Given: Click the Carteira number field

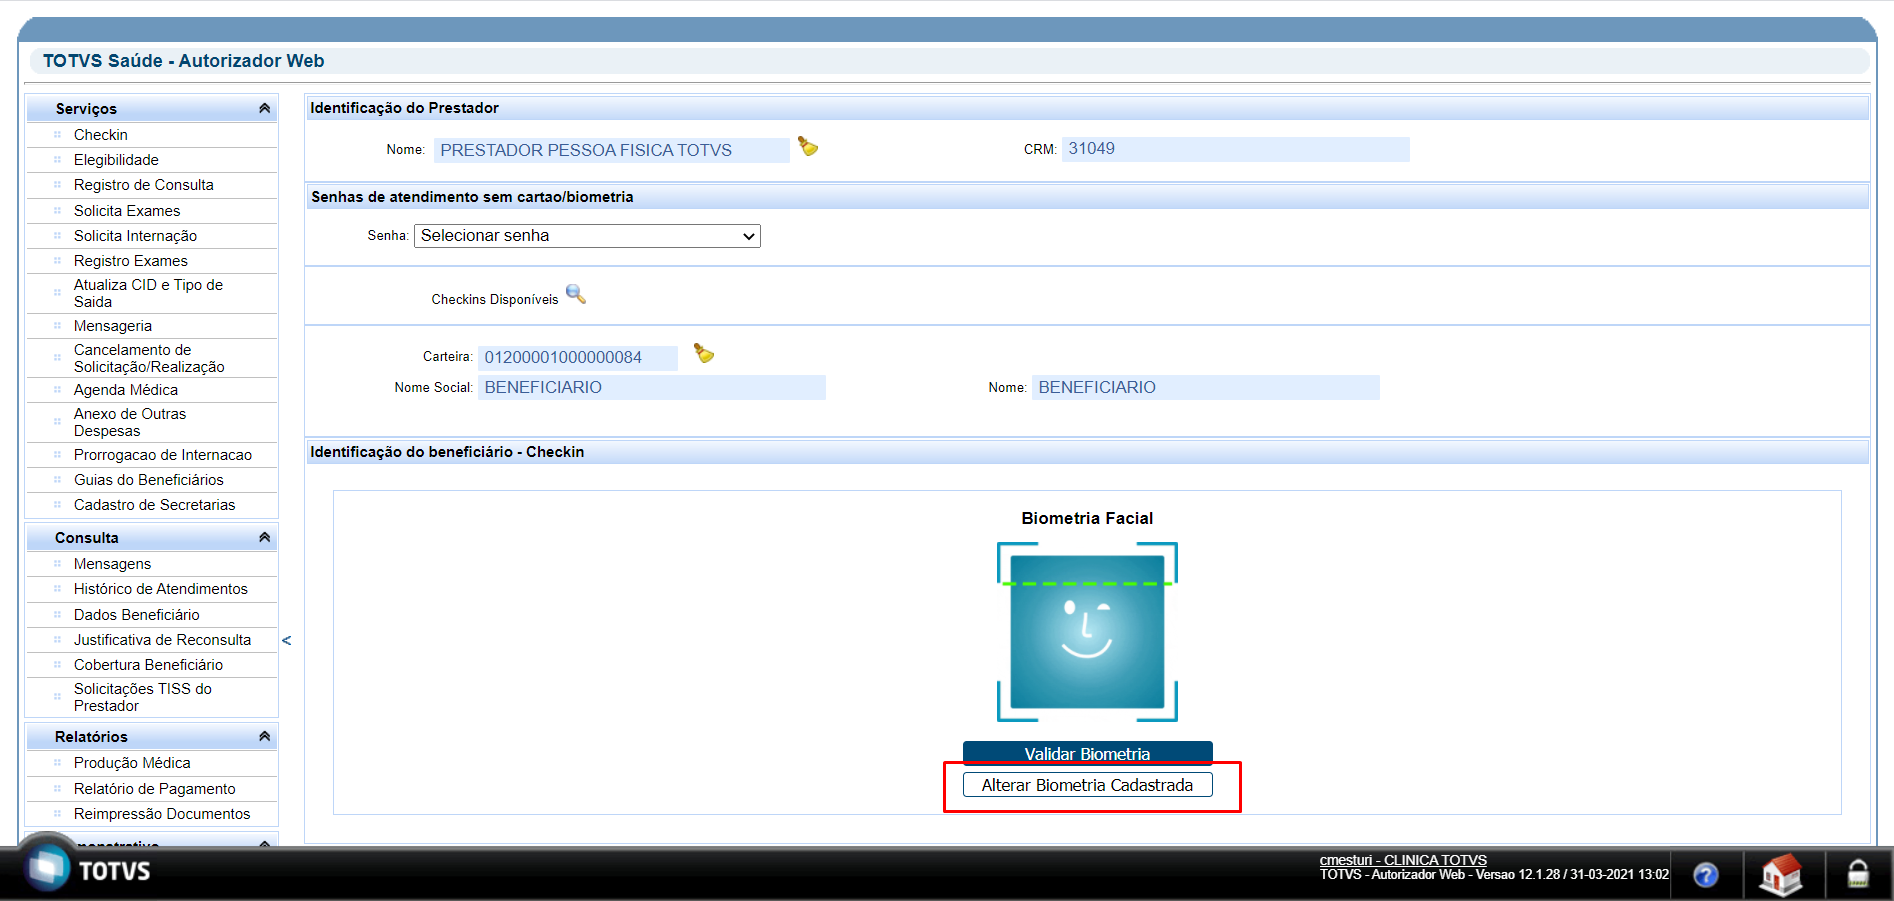Looking at the screenshot, I should 577,357.
